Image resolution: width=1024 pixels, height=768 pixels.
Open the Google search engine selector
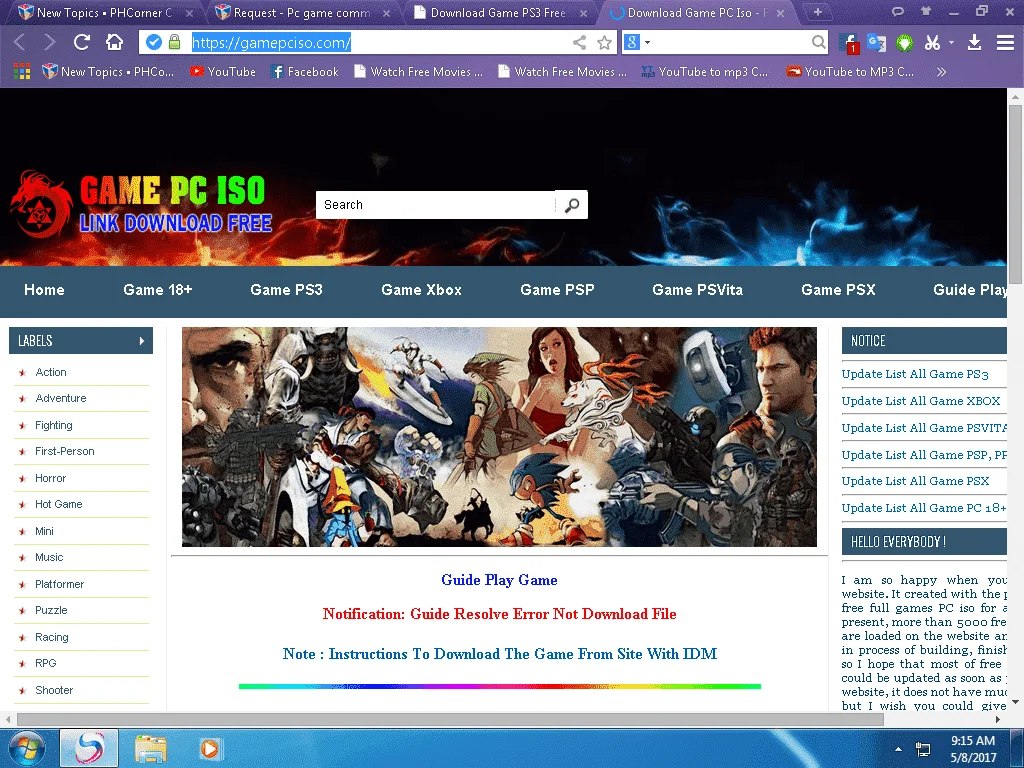coord(637,42)
